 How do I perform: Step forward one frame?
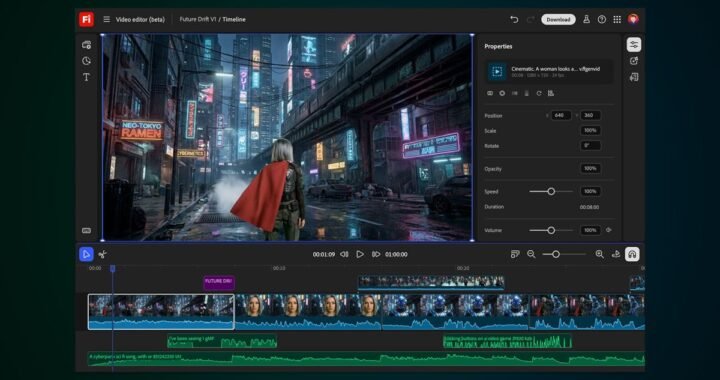tap(376, 254)
